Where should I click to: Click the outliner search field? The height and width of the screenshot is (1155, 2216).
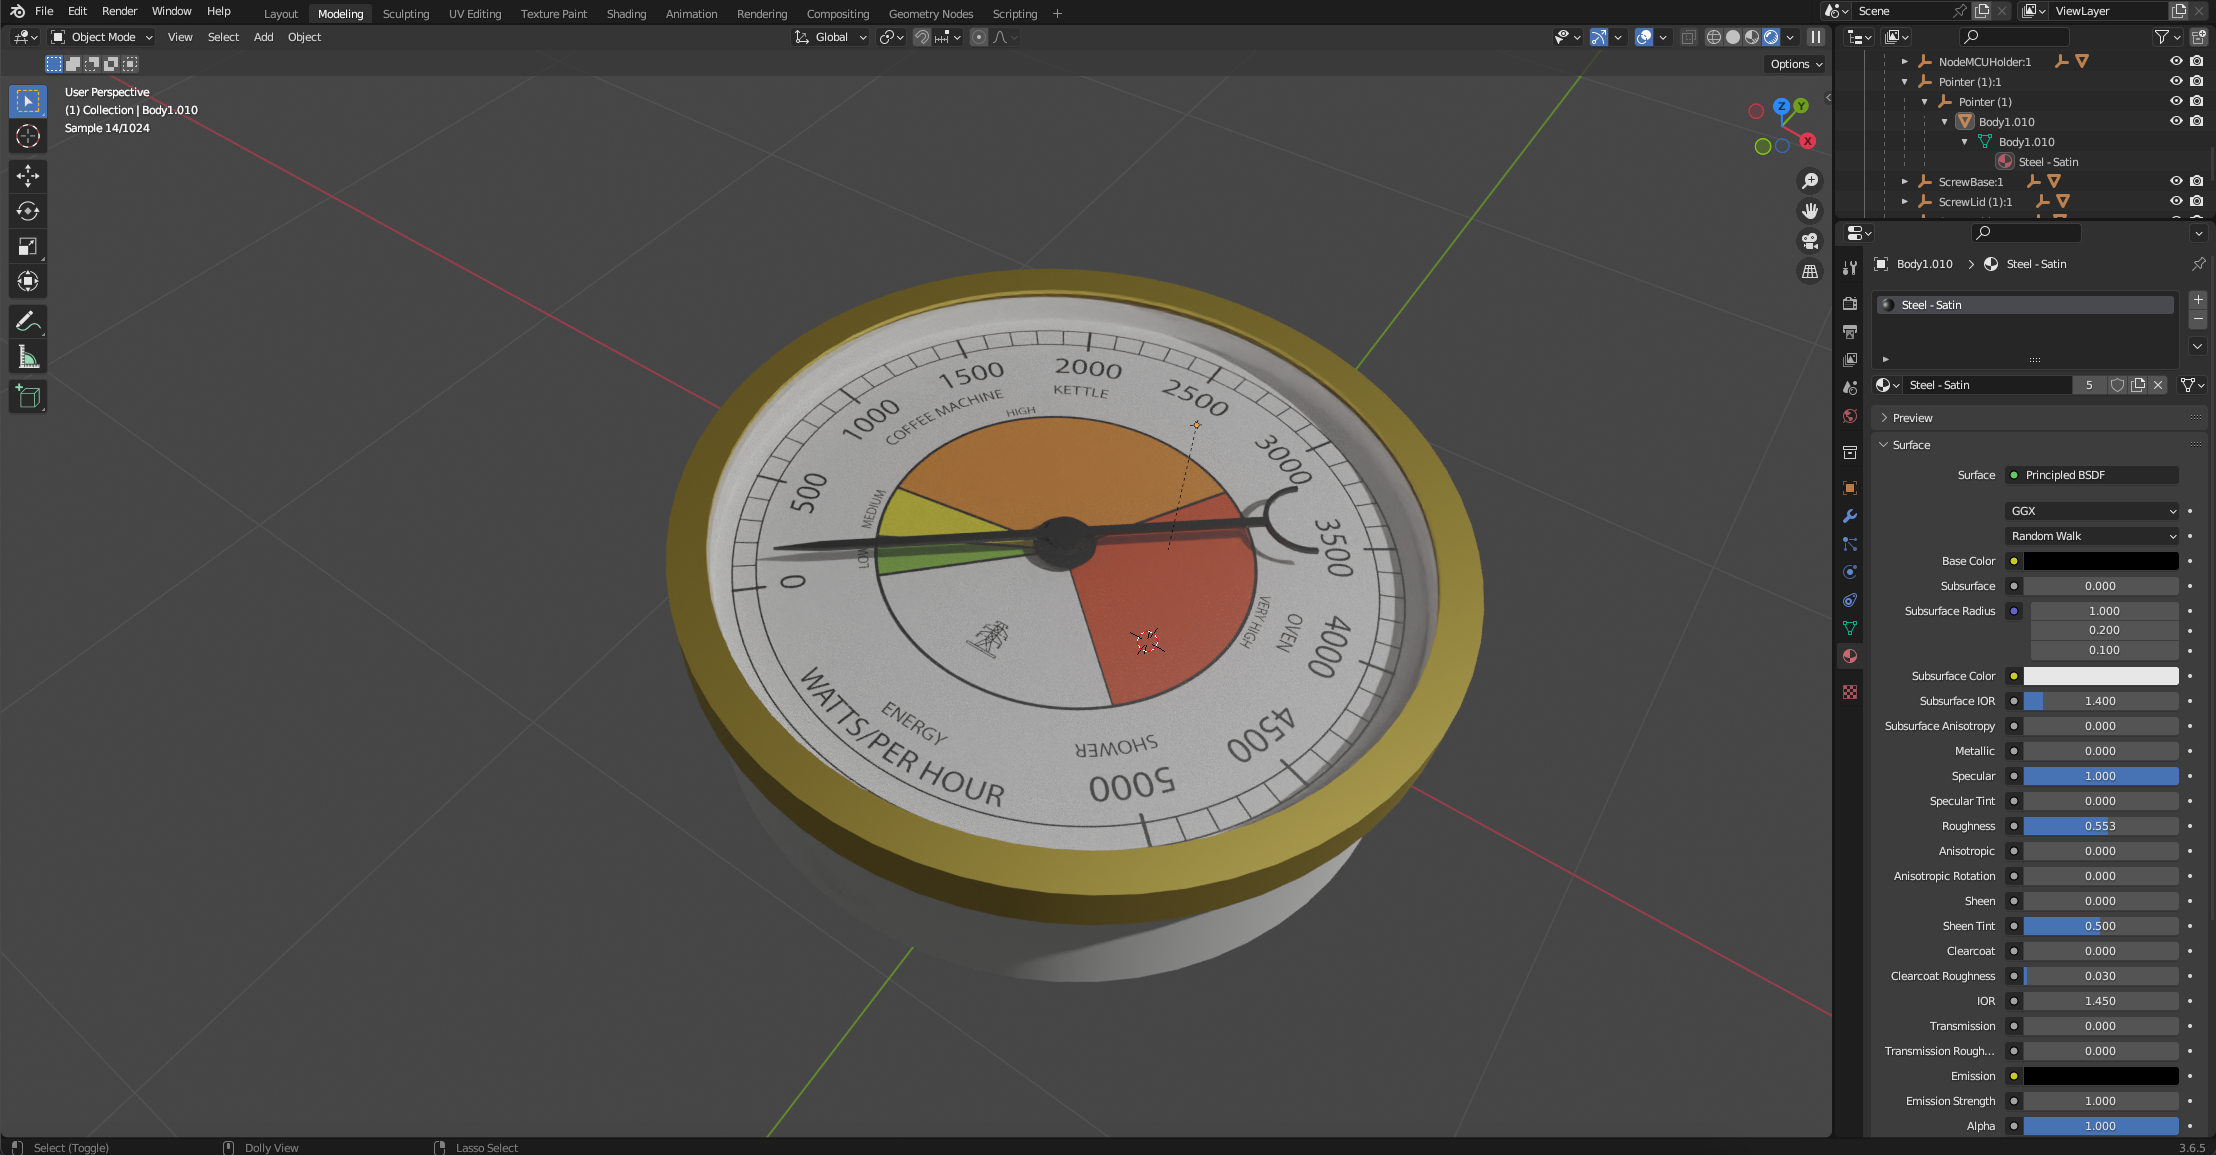click(x=2013, y=37)
